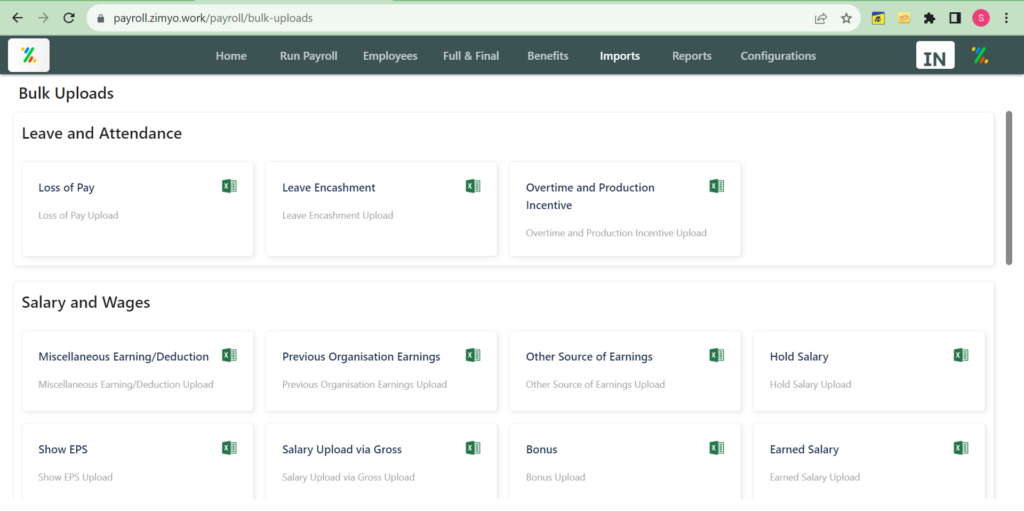Click Excel icon on Other Source of Earnings card
The height and width of the screenshot is (512, 1024).
click(x=716, y=355)
